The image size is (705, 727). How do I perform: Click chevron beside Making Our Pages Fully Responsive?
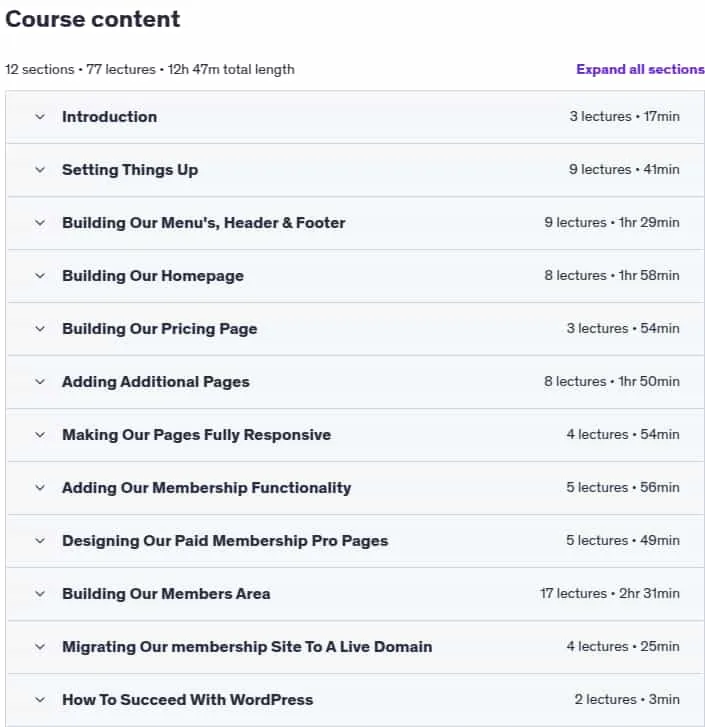[x=40, y=435]
